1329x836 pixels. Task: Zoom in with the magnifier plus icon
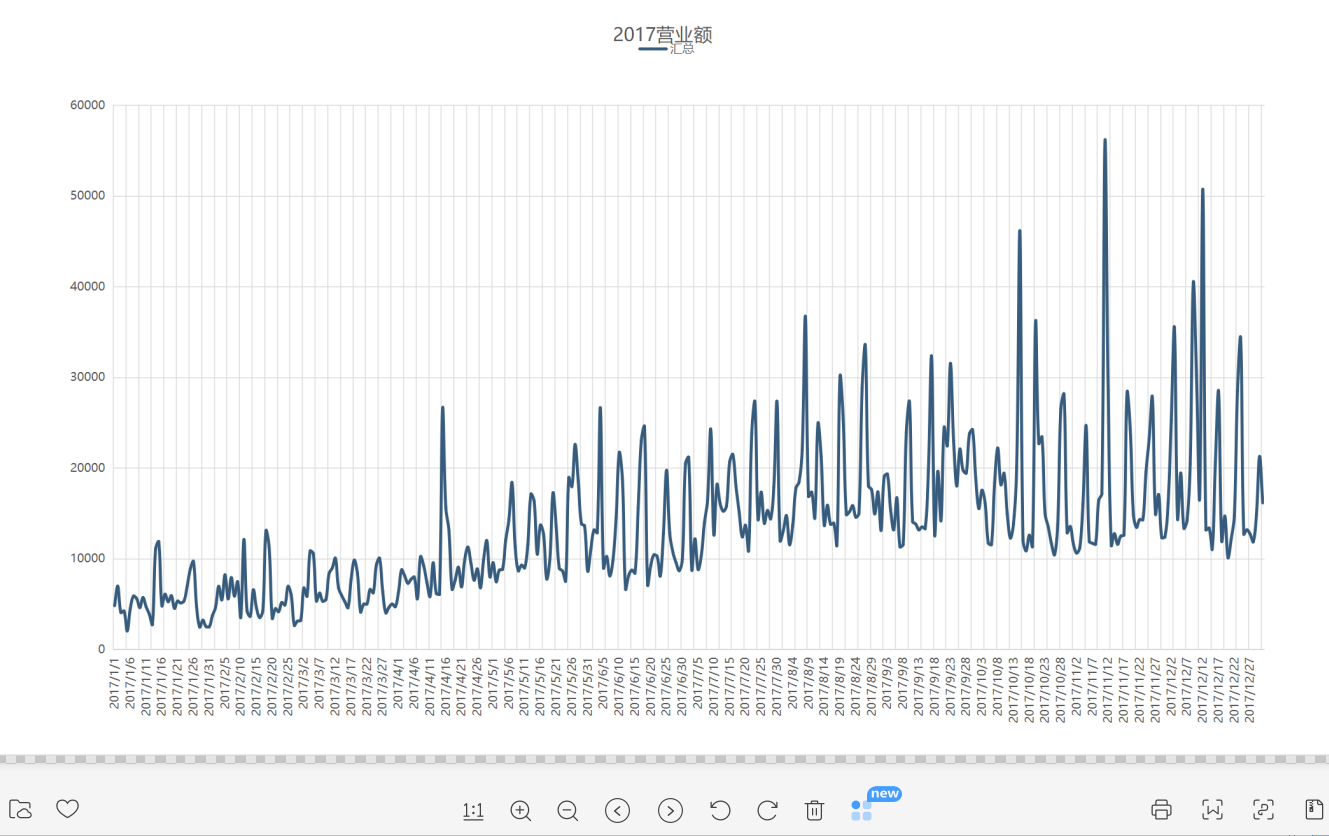(x=520, y=810)
